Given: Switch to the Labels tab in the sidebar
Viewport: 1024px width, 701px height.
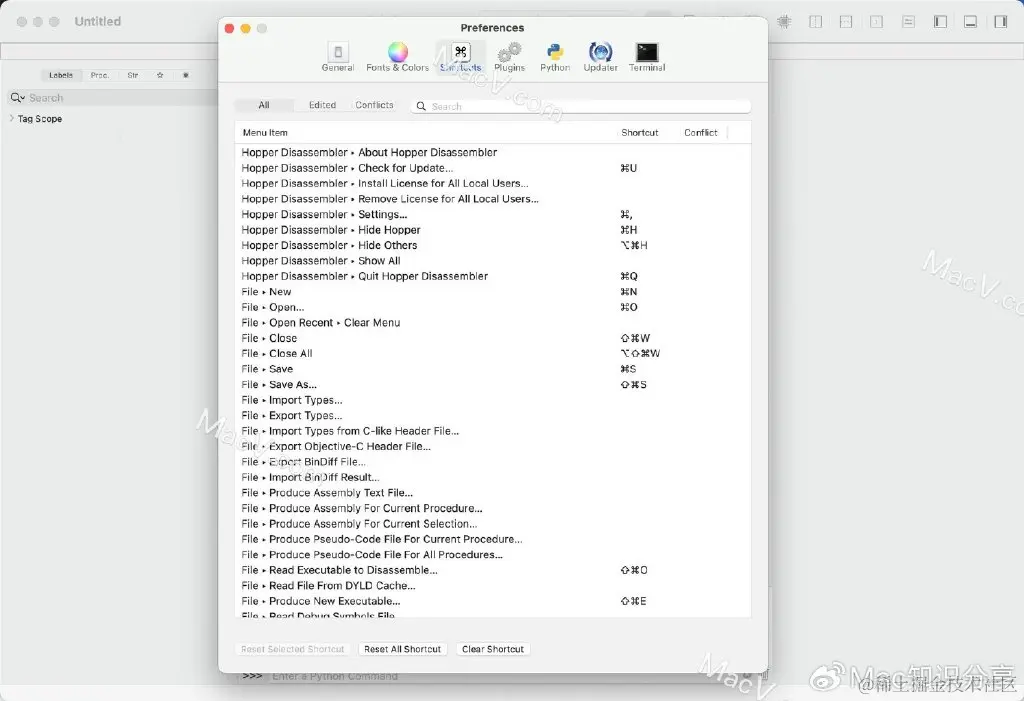Looking at the screenshot, I should 61,75.
